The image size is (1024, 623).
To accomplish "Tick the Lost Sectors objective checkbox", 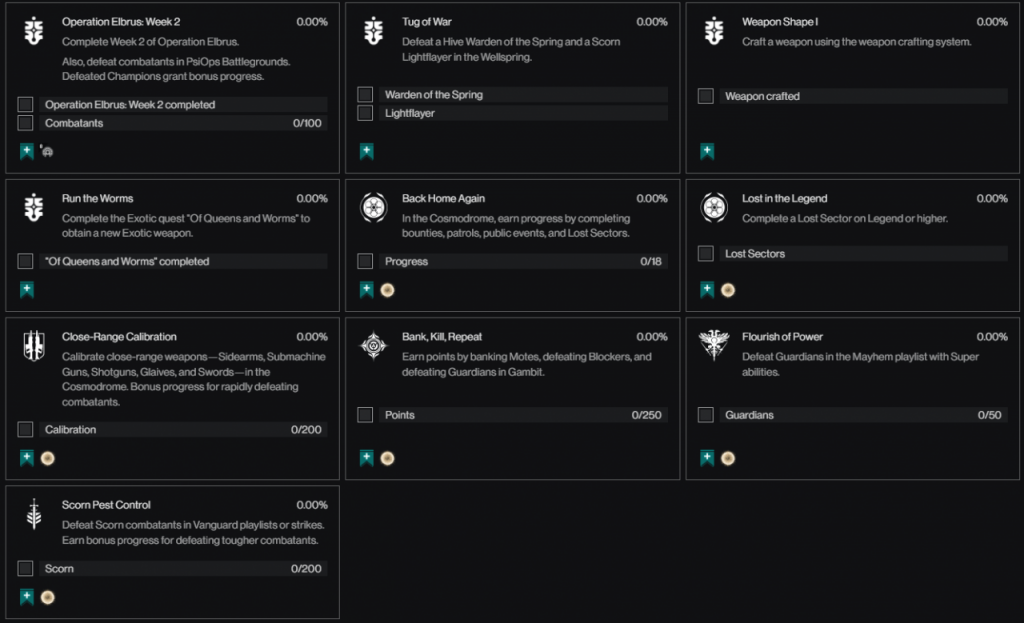I will (x=705, y=254).
